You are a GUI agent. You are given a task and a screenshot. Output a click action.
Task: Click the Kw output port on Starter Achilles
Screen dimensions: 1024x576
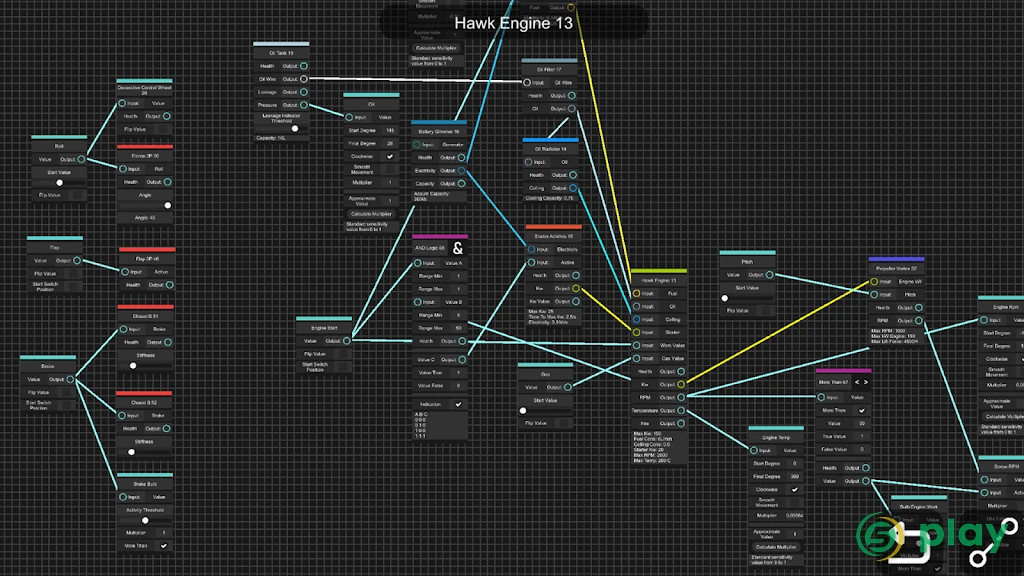point(576,288)
